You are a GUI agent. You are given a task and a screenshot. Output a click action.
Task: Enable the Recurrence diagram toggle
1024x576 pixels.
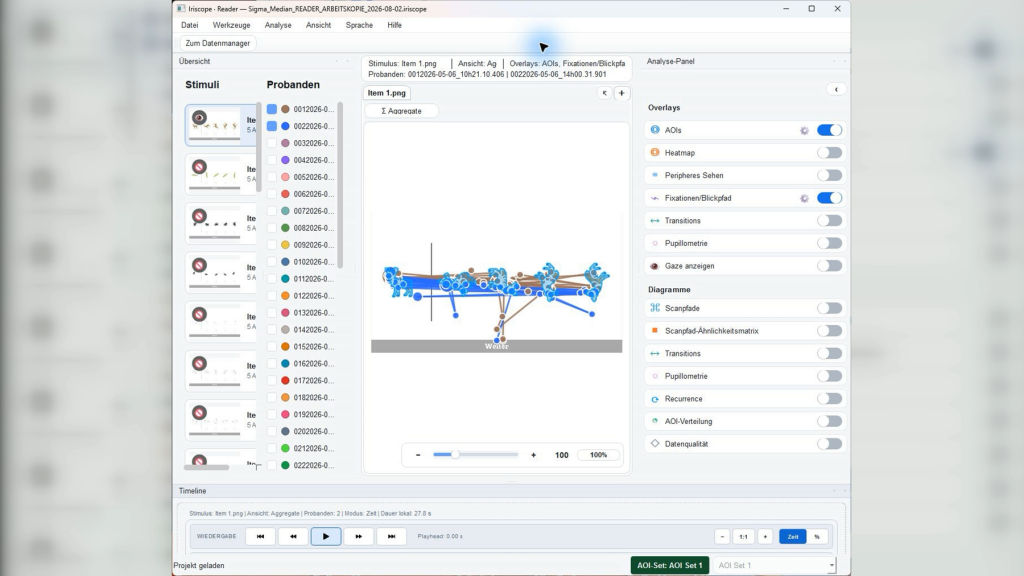[x=829, y=398]
